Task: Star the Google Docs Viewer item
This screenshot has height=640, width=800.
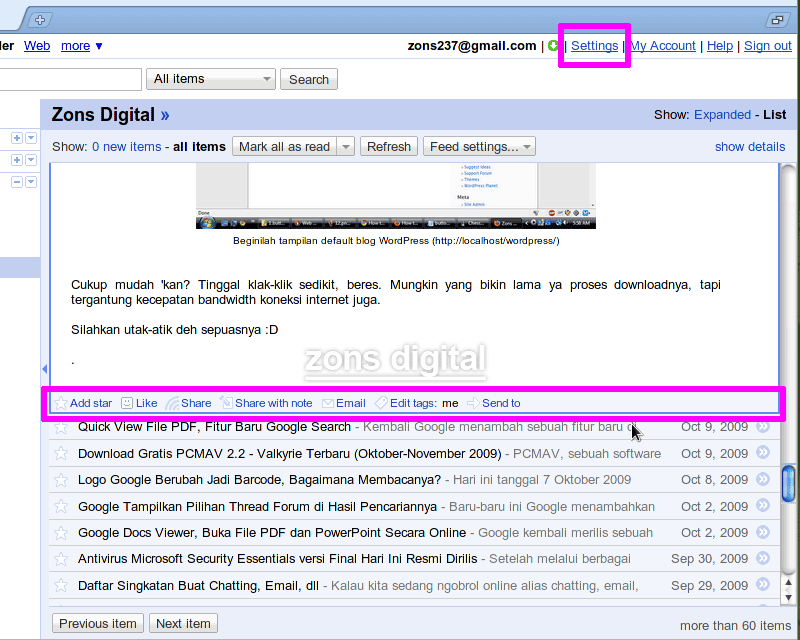Action: 61,533
